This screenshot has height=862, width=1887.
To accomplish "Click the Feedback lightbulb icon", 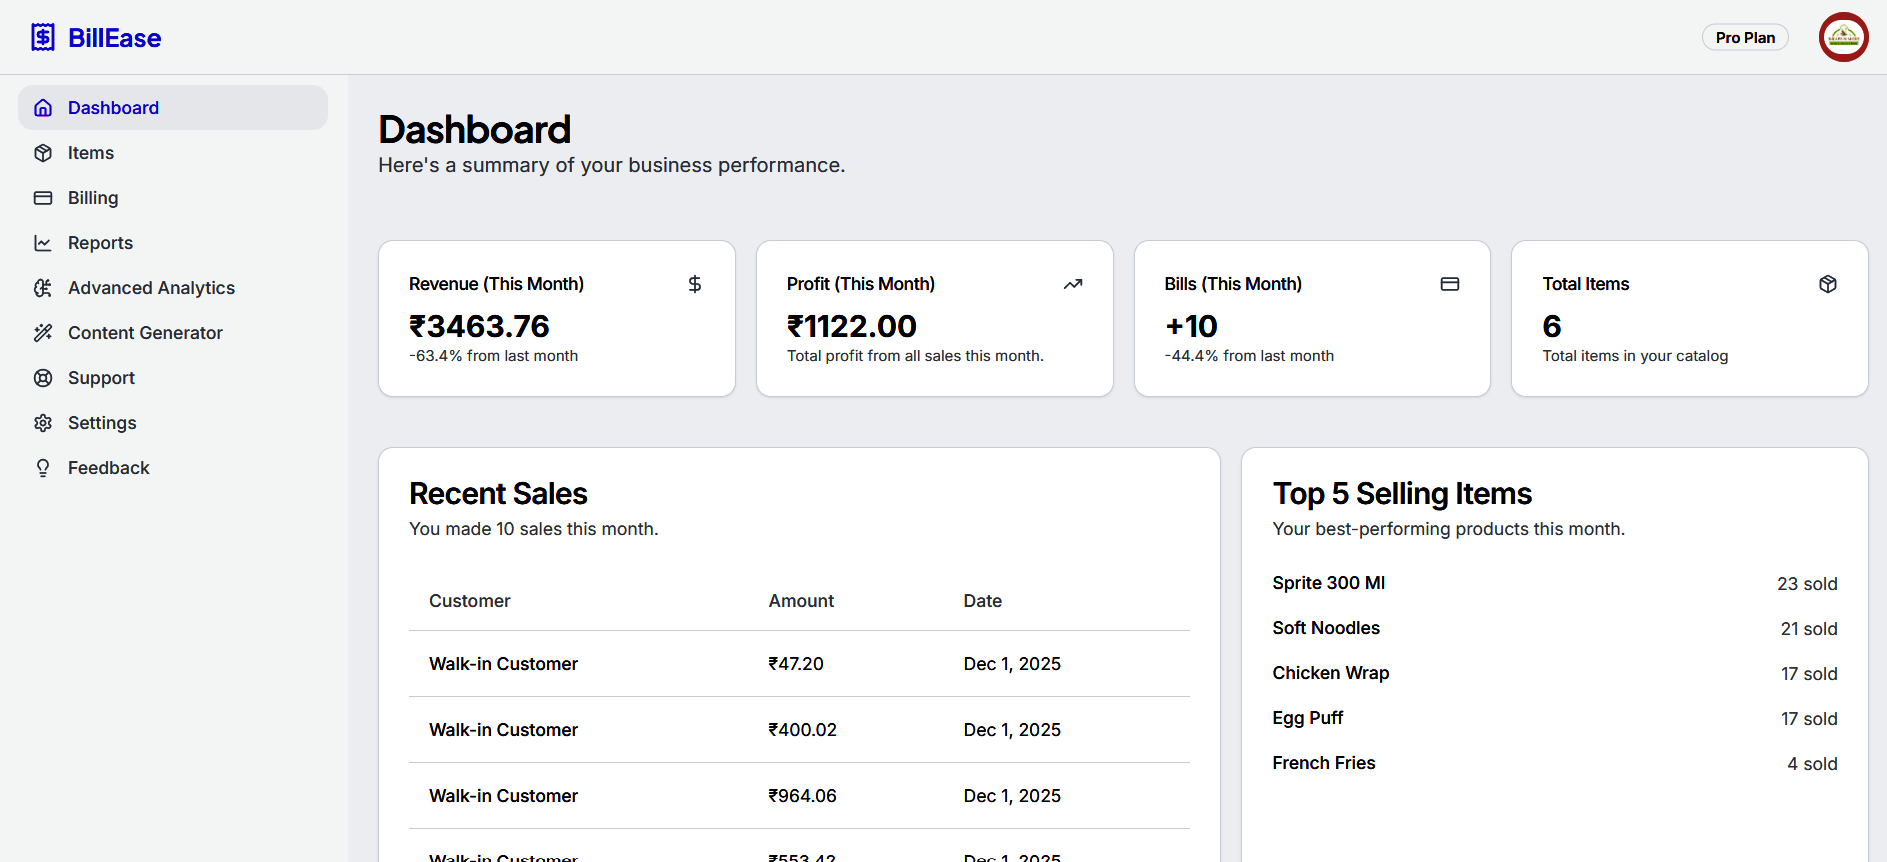I will tap(43, 468).
